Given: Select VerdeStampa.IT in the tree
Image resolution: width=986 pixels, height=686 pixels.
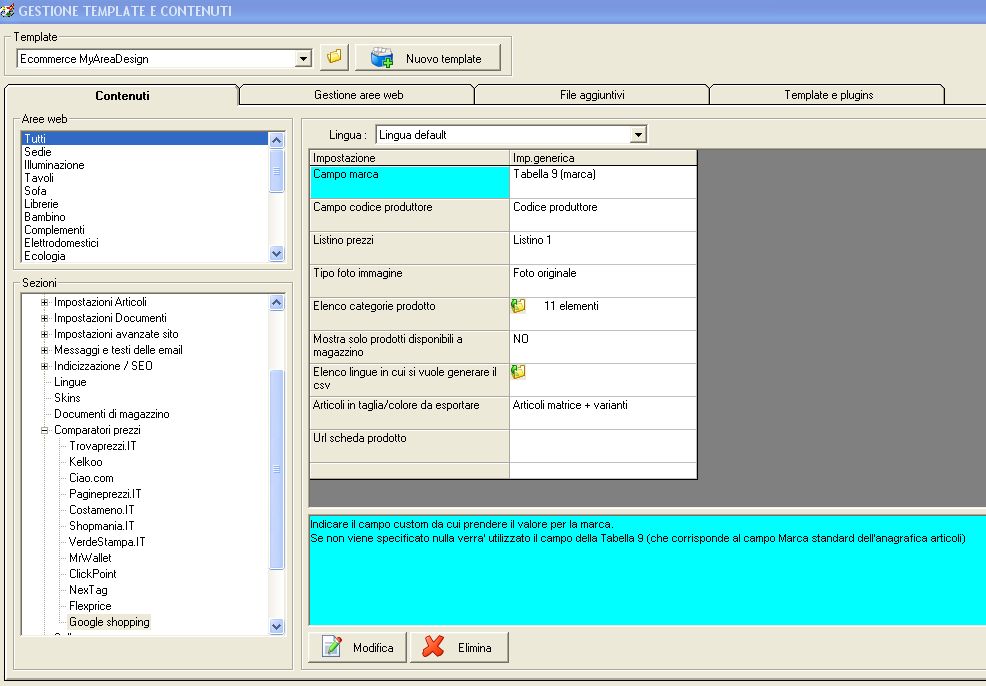Looking at the screenshot, I should pyautogui.click(x=107, y=541).
